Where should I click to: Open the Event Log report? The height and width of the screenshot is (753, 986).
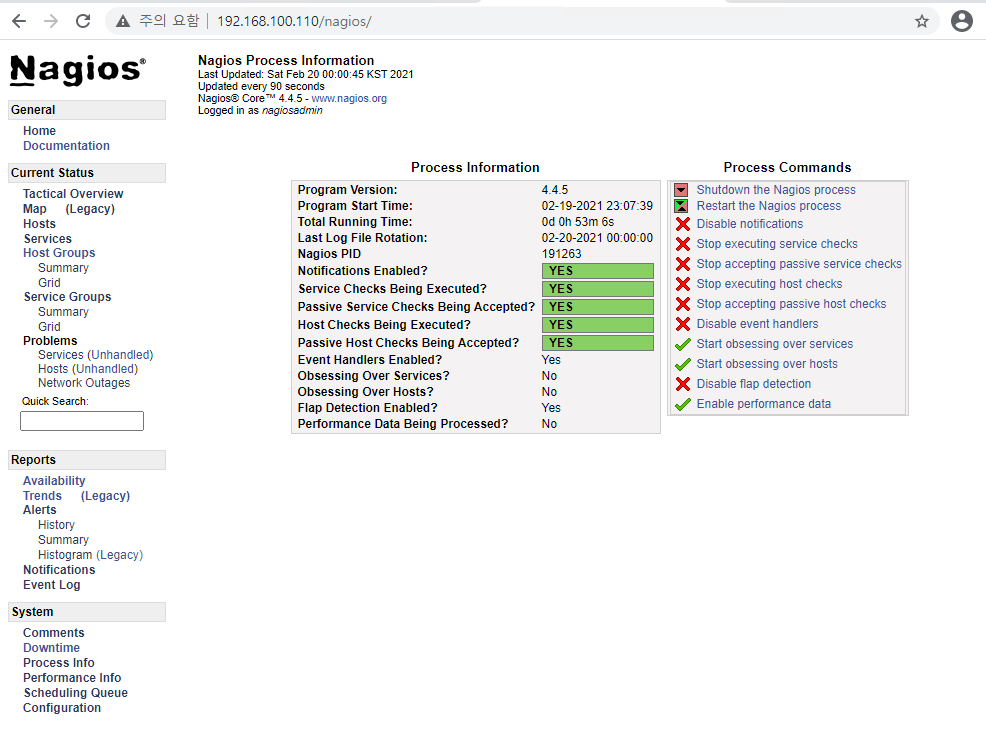52,585
